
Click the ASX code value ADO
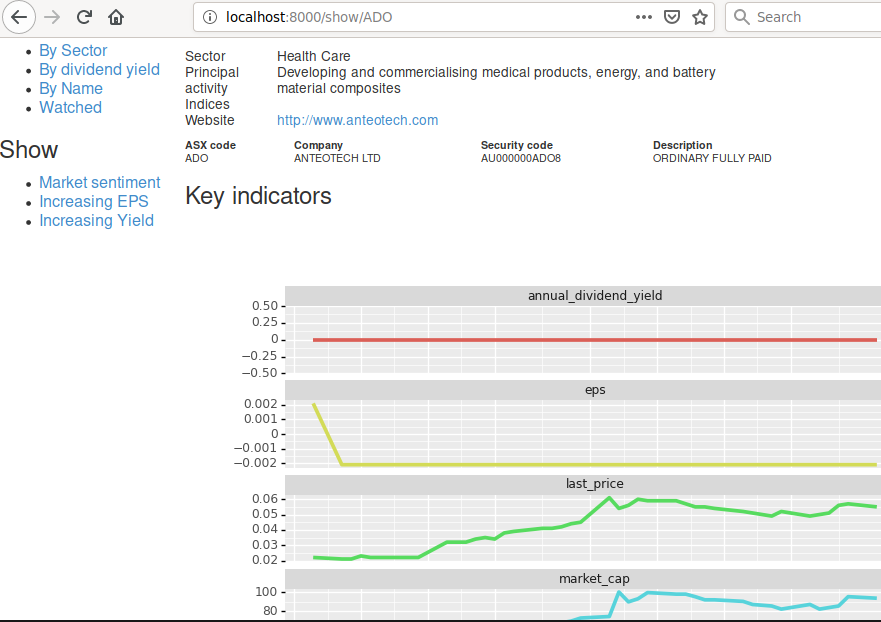click(x=197, y=158)
